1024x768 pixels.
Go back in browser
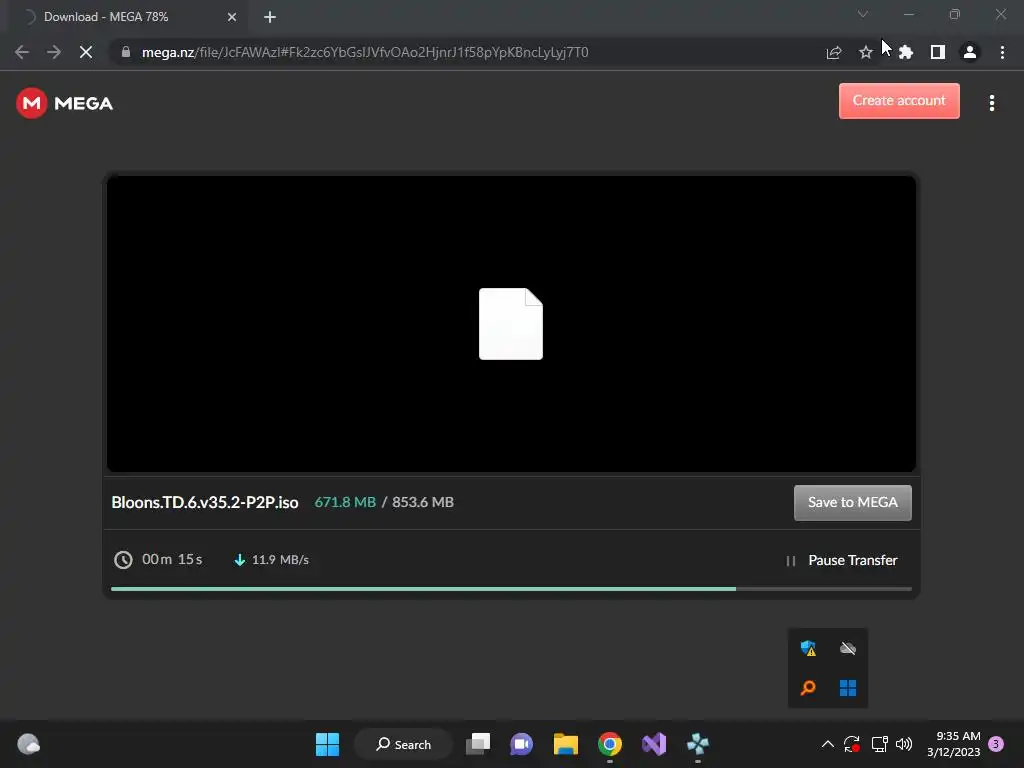click(x=22, y=52)
